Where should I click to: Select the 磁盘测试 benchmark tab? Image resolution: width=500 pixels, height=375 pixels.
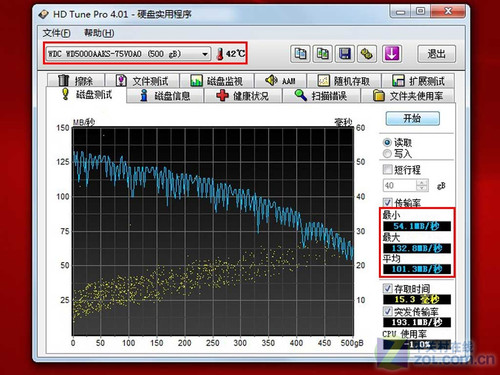[x=86, y=95]
